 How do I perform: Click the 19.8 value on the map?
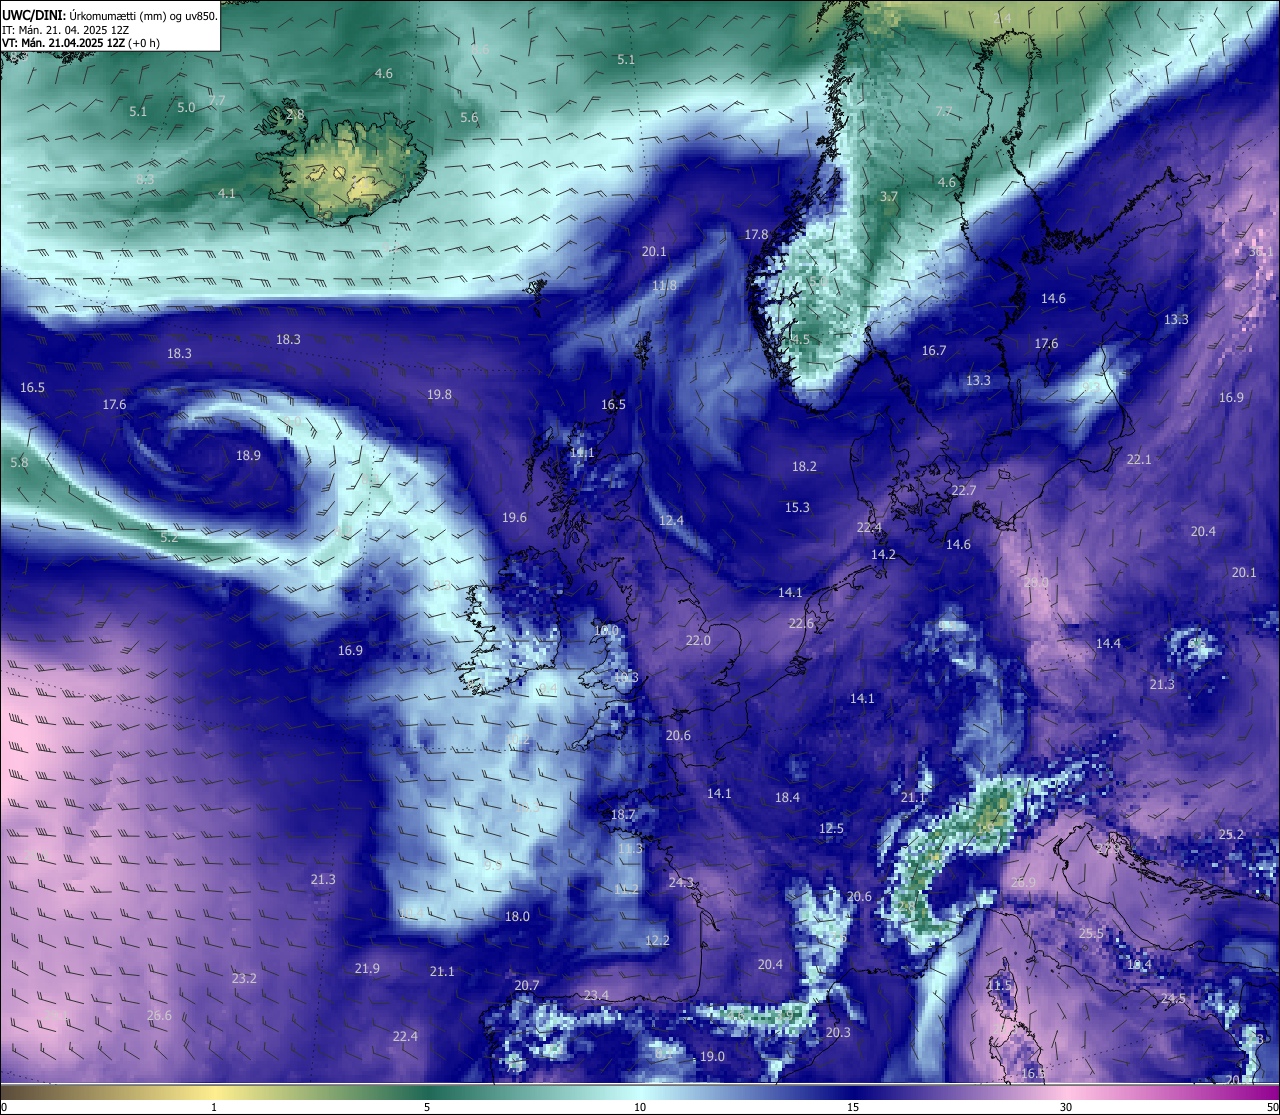(439, 395)
